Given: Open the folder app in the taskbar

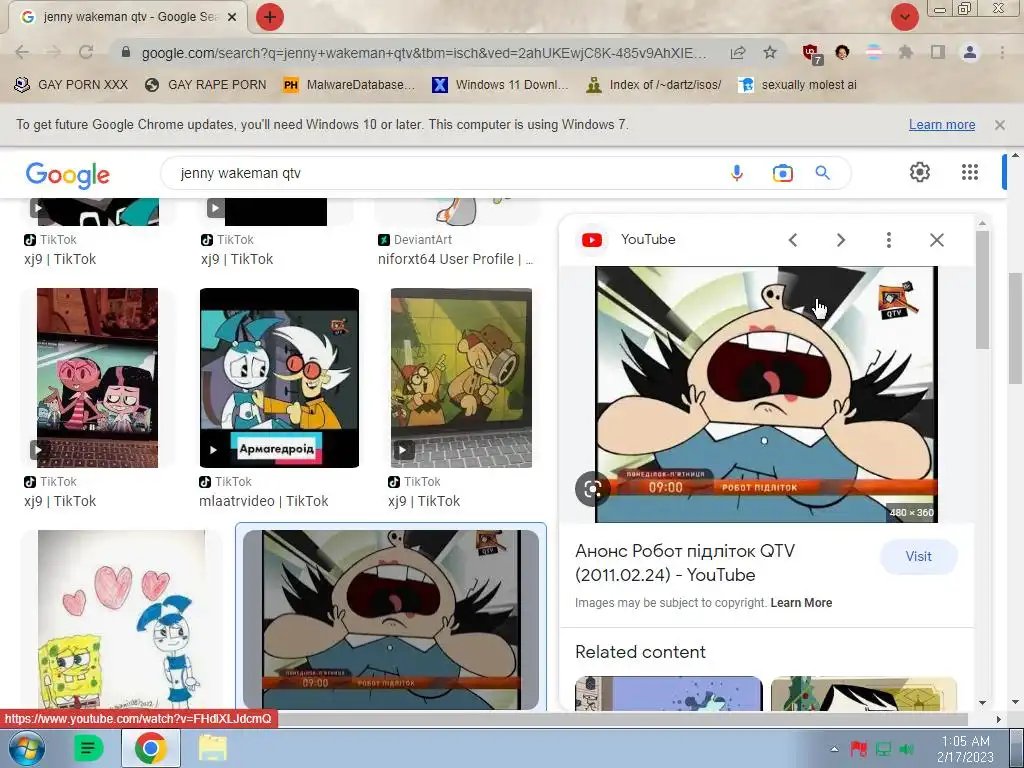Looking at the screenshot, I should tap(212, 748).
